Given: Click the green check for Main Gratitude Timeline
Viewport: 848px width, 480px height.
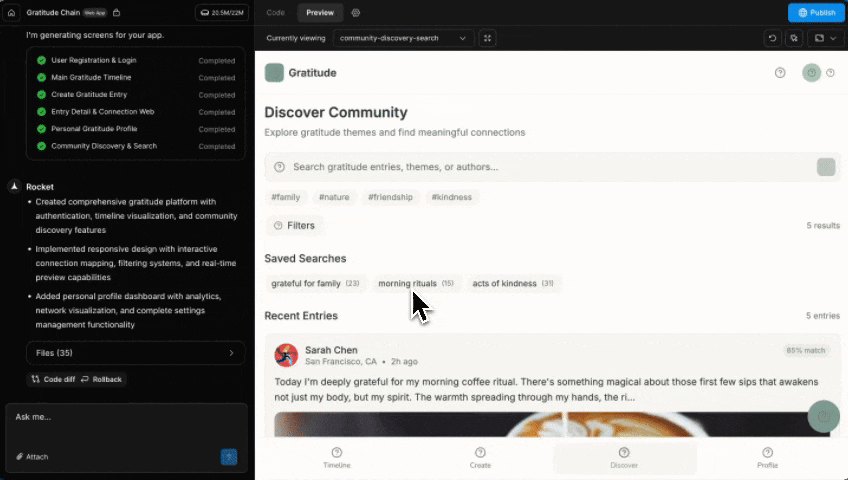Looking at the screenshot, I should (41, 77).
